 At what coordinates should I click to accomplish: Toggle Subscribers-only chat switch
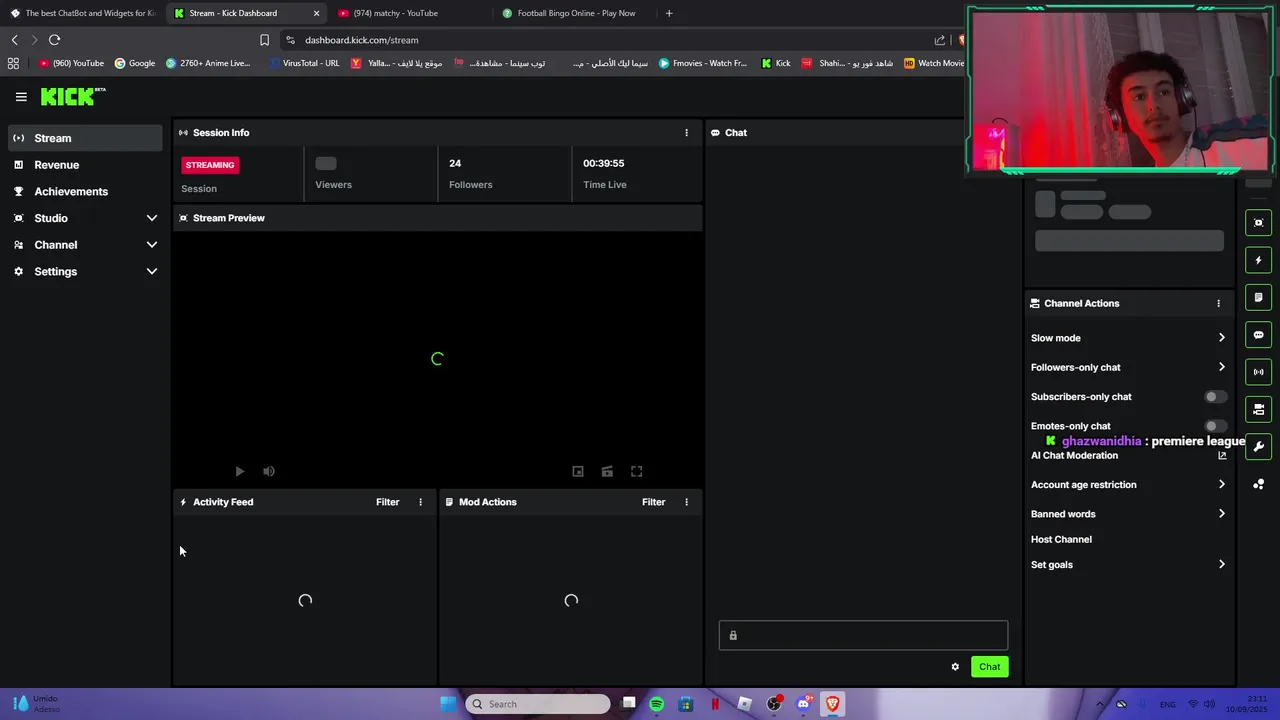coord(1214,397)
